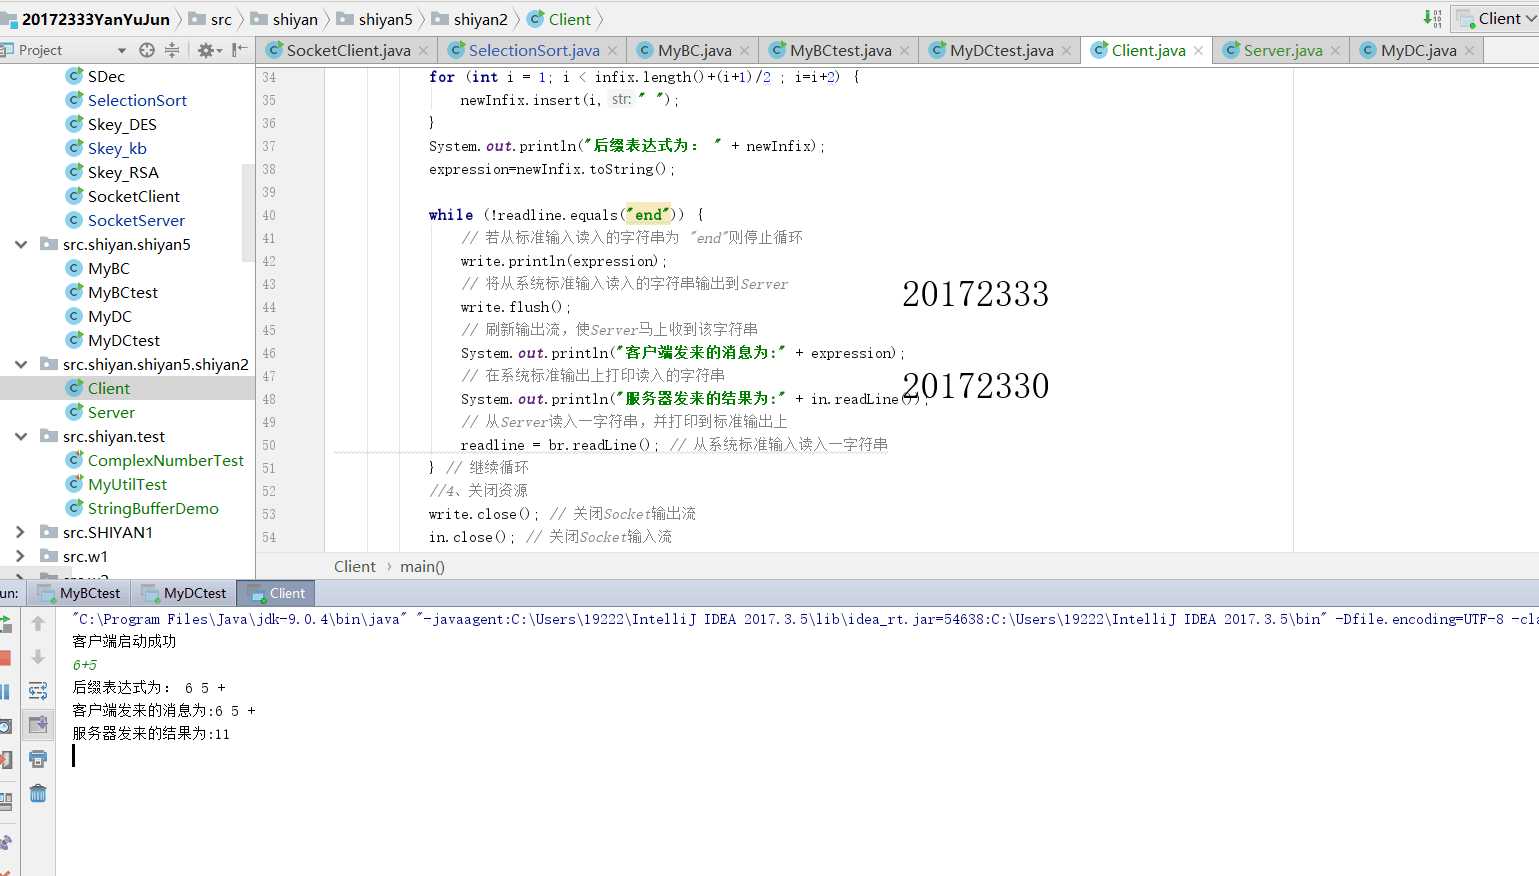Click line number 40 in editor gutter

coord(269,215)
